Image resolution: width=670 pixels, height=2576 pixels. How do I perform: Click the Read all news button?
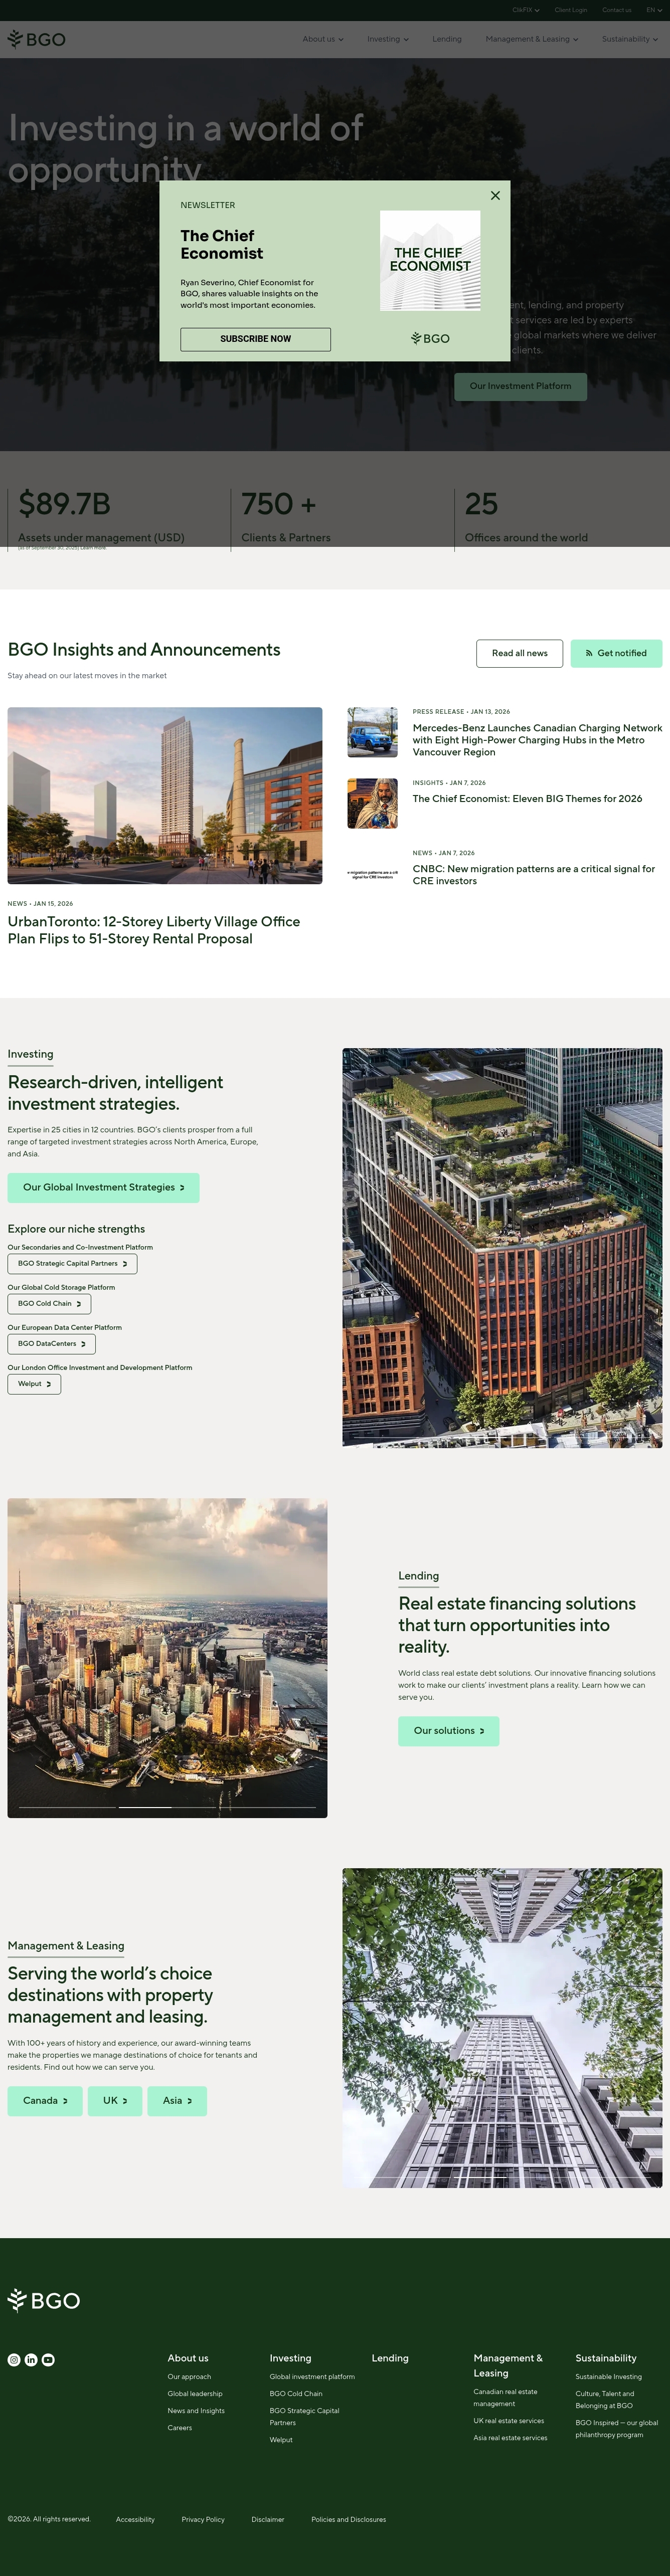click(x=520, y=653)
